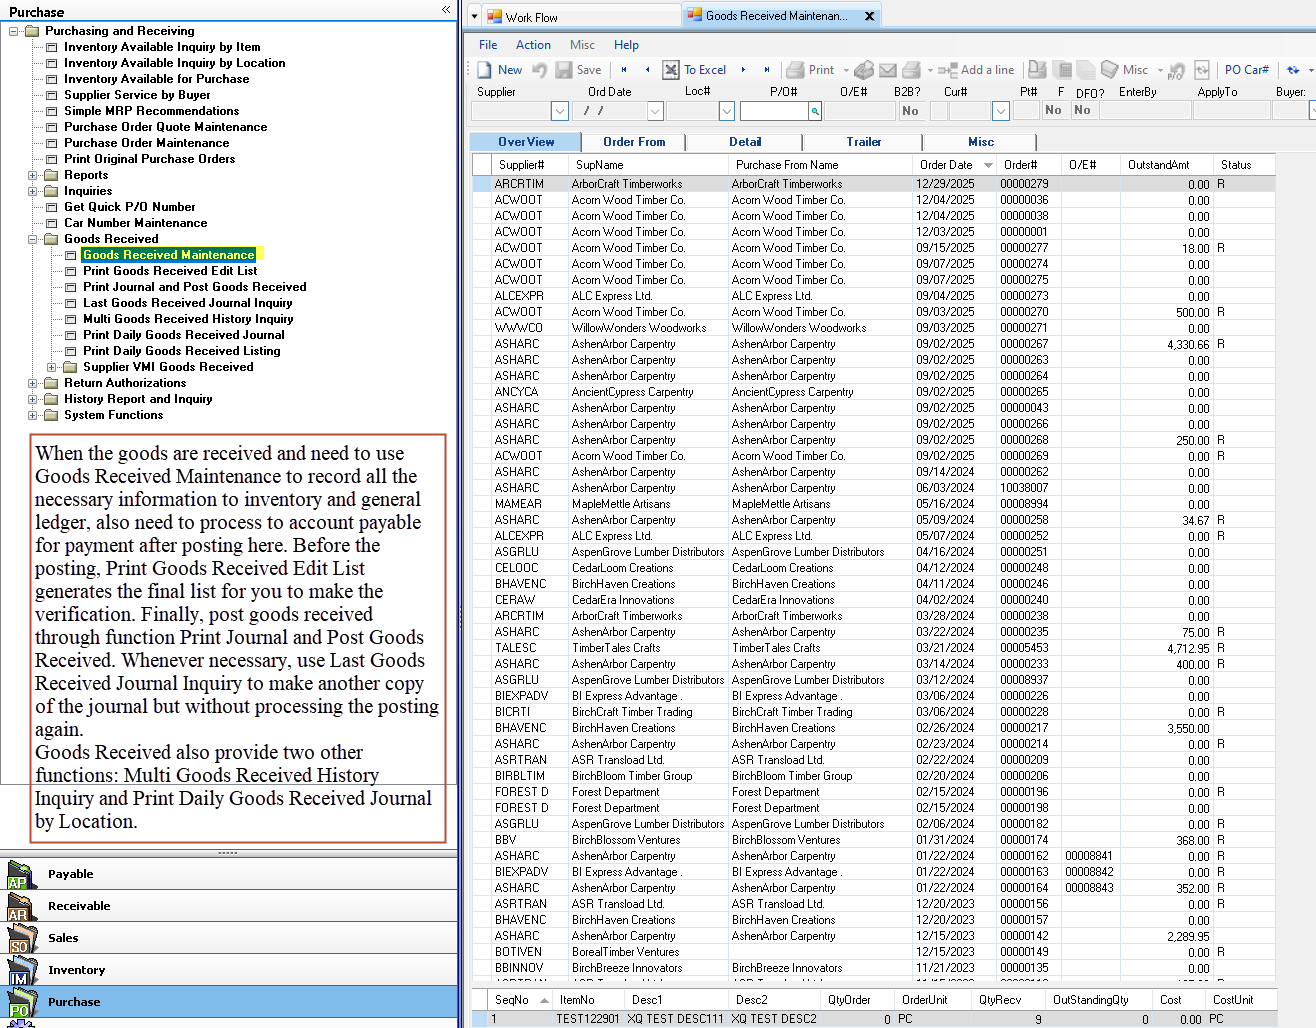
Task: Toggle the DFO? No field
Action: (x=1082, y=111)
